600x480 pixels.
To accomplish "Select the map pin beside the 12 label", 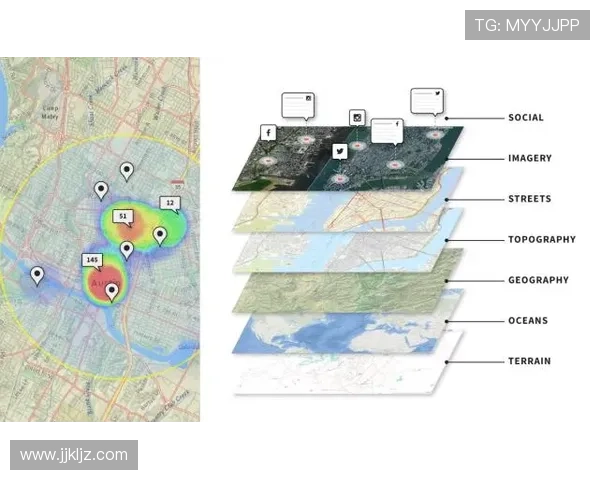I will pos(160,236).
